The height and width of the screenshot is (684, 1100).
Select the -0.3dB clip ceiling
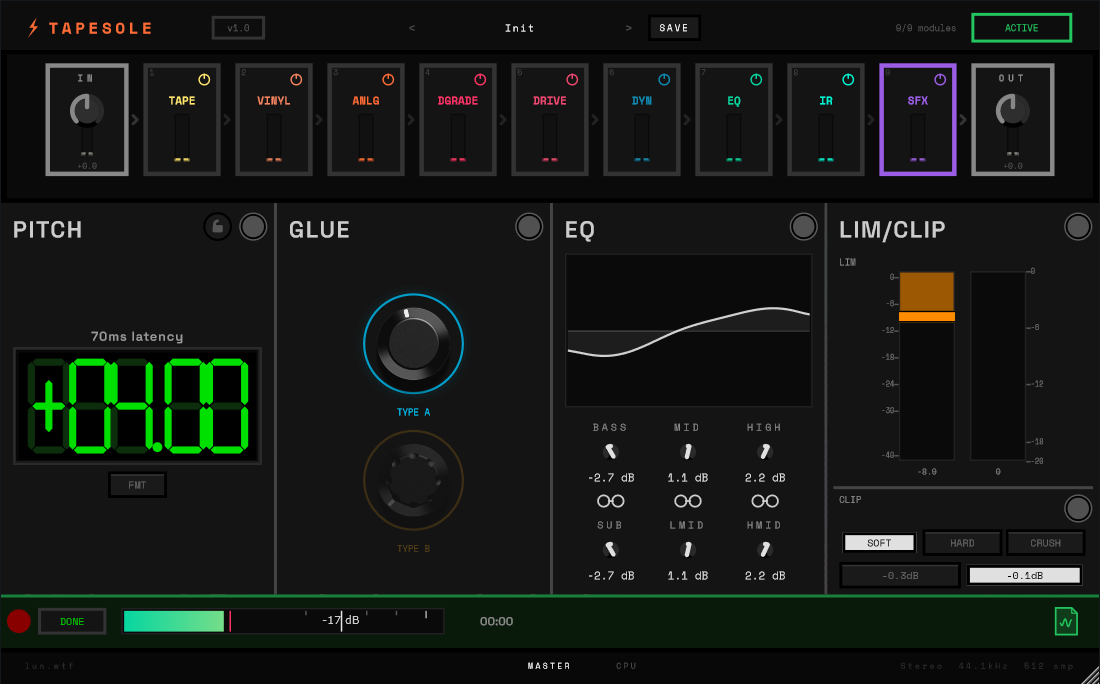pyautogui.click(x=899, y=576)
